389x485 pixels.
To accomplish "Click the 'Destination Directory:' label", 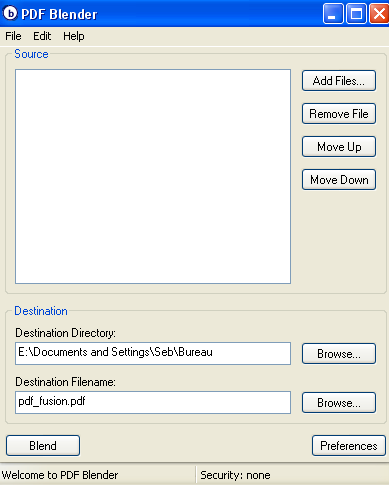I will click(x=65, y=333).
